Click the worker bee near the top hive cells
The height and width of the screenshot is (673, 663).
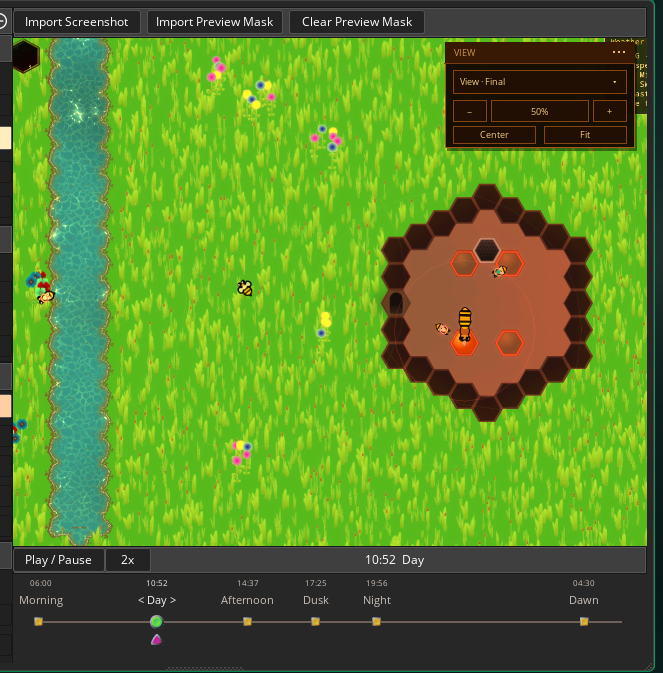click(500, 271)
